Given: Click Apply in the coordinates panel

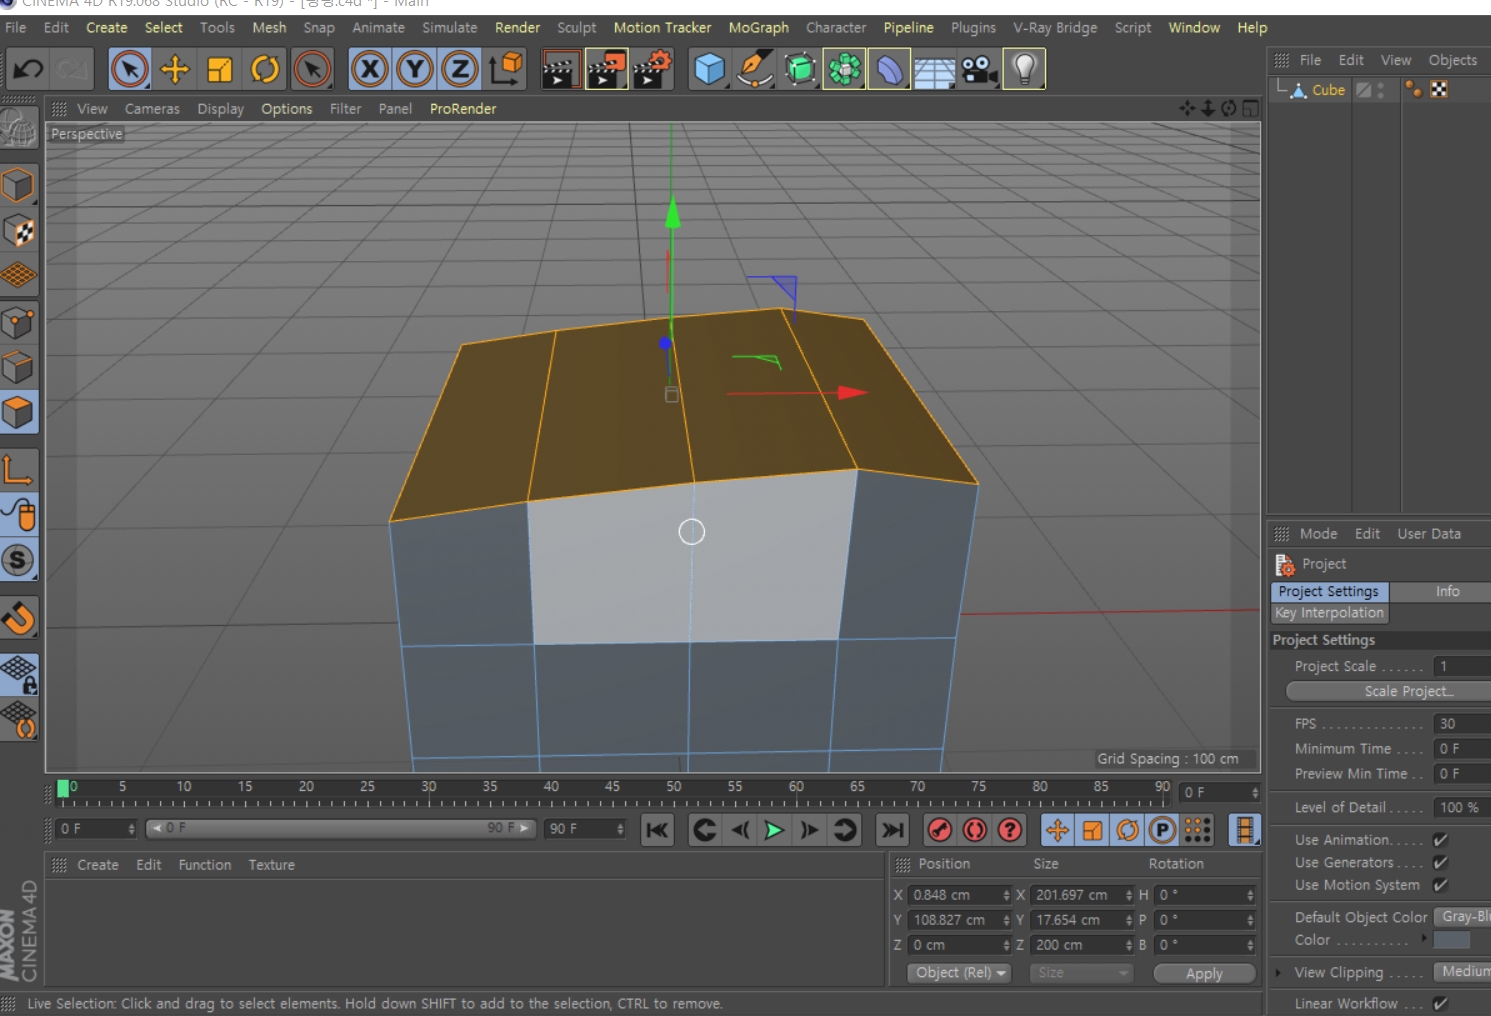Looking at the screenshot, I should [1204, 973].
